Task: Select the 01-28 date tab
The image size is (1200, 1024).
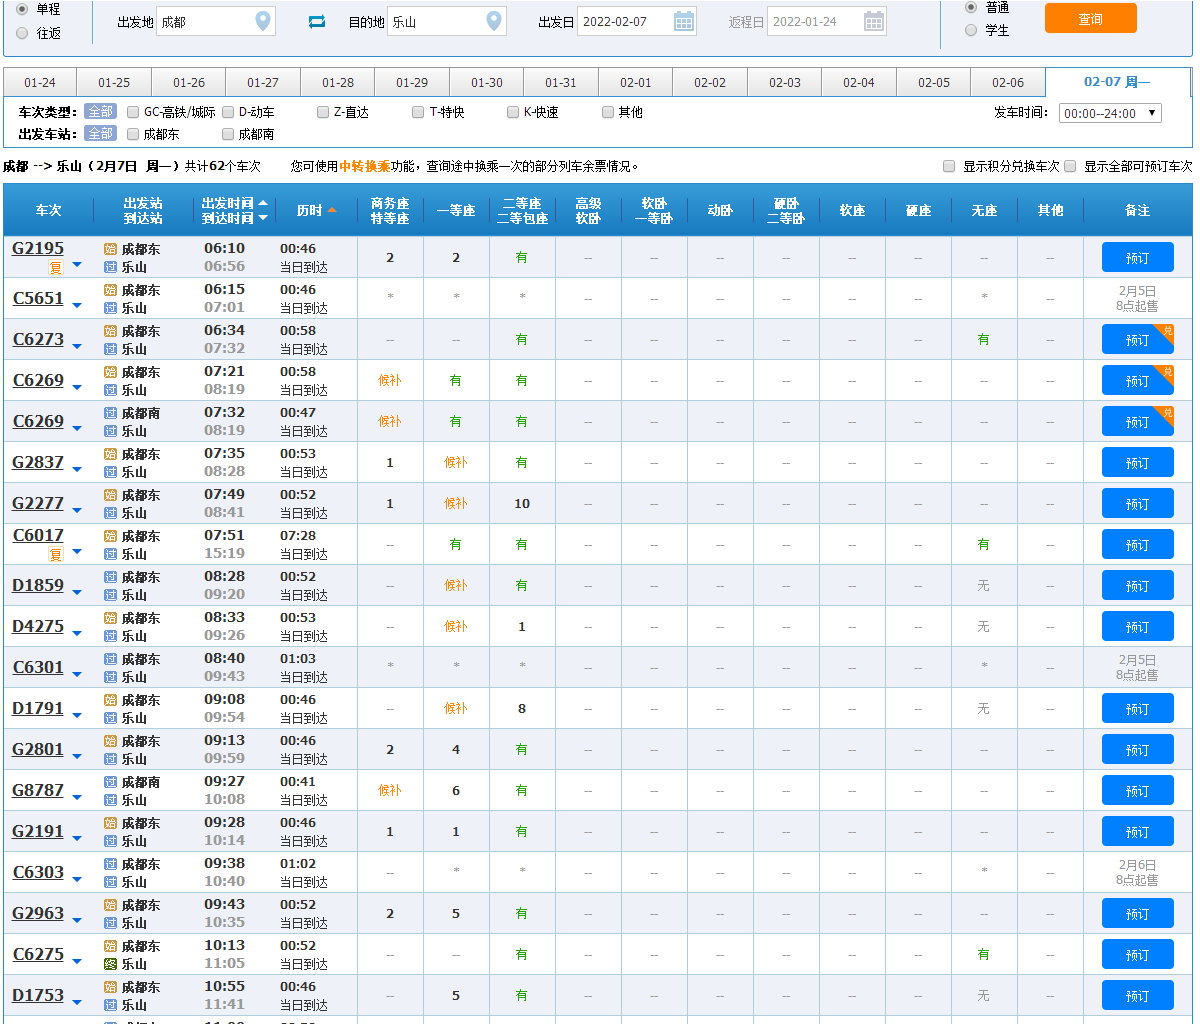Action: point(337,82)
